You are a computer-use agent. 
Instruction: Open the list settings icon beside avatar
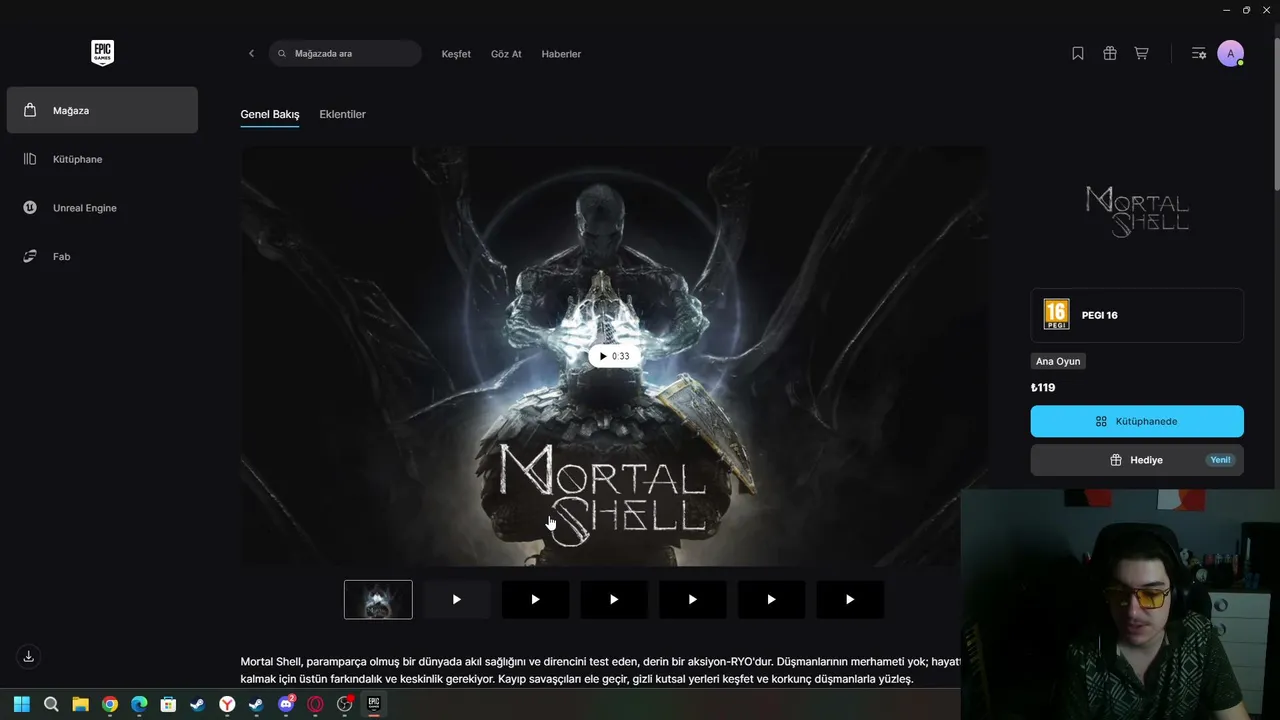click(x=1198, y=54)
